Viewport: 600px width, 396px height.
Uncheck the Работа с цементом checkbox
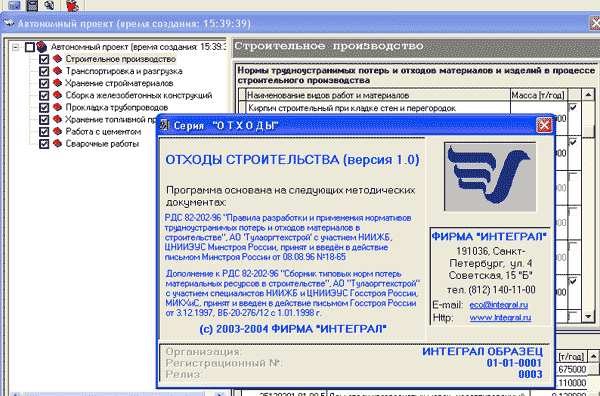[x=44, y=132]
